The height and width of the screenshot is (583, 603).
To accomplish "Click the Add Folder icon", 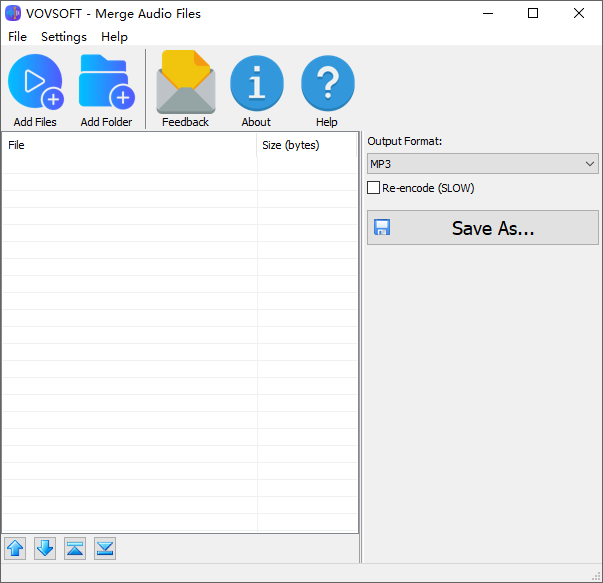I will [107, 82].
